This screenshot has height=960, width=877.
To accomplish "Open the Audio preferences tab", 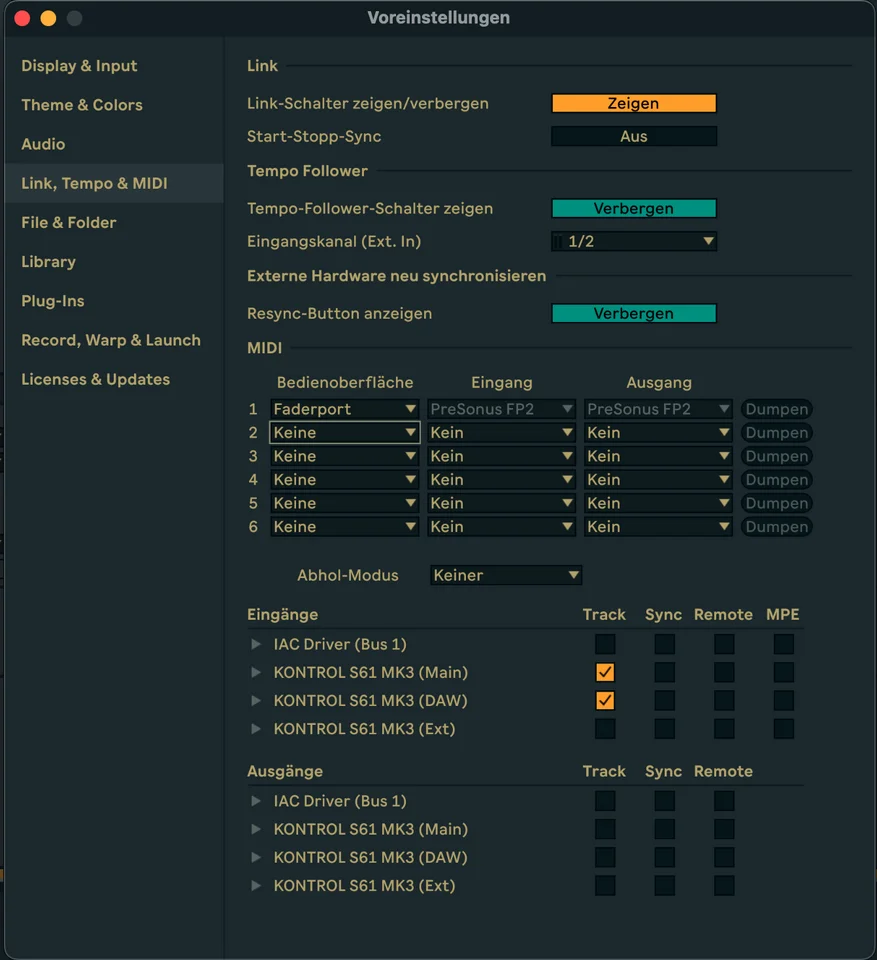I will (43, 144).
